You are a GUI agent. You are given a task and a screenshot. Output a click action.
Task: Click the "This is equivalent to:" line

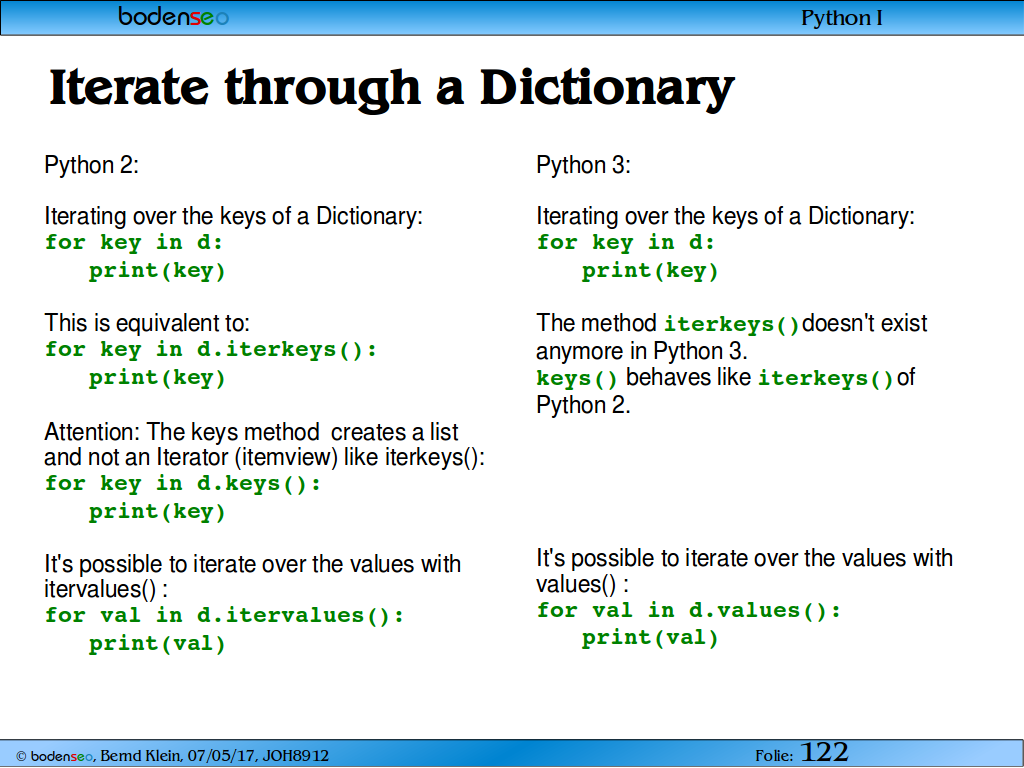pyautogui.click(x=147, y=323)
